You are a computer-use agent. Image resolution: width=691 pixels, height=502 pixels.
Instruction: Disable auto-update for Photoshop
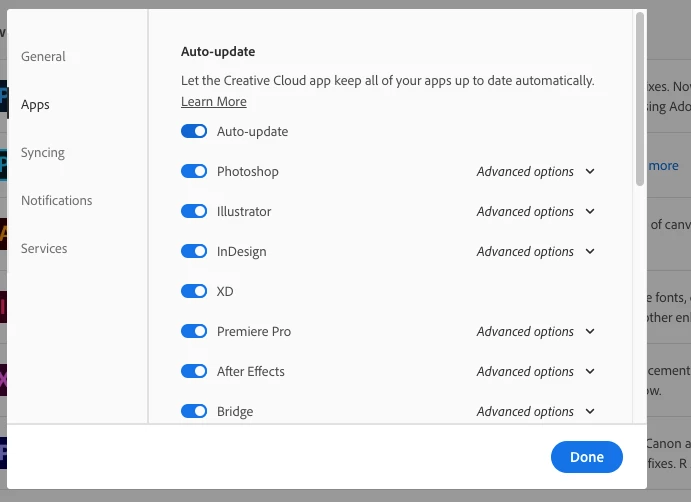[194, 171]
